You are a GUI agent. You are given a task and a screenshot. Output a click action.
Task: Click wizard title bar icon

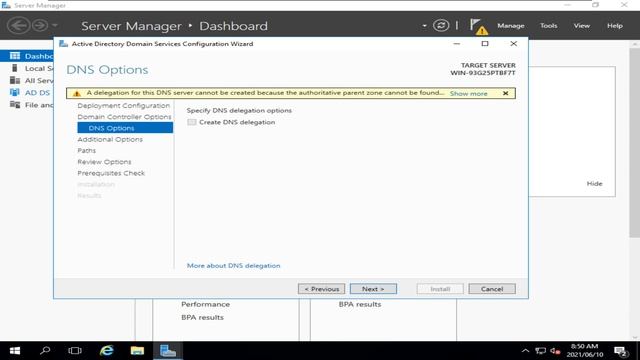click(x=63, y=44)
